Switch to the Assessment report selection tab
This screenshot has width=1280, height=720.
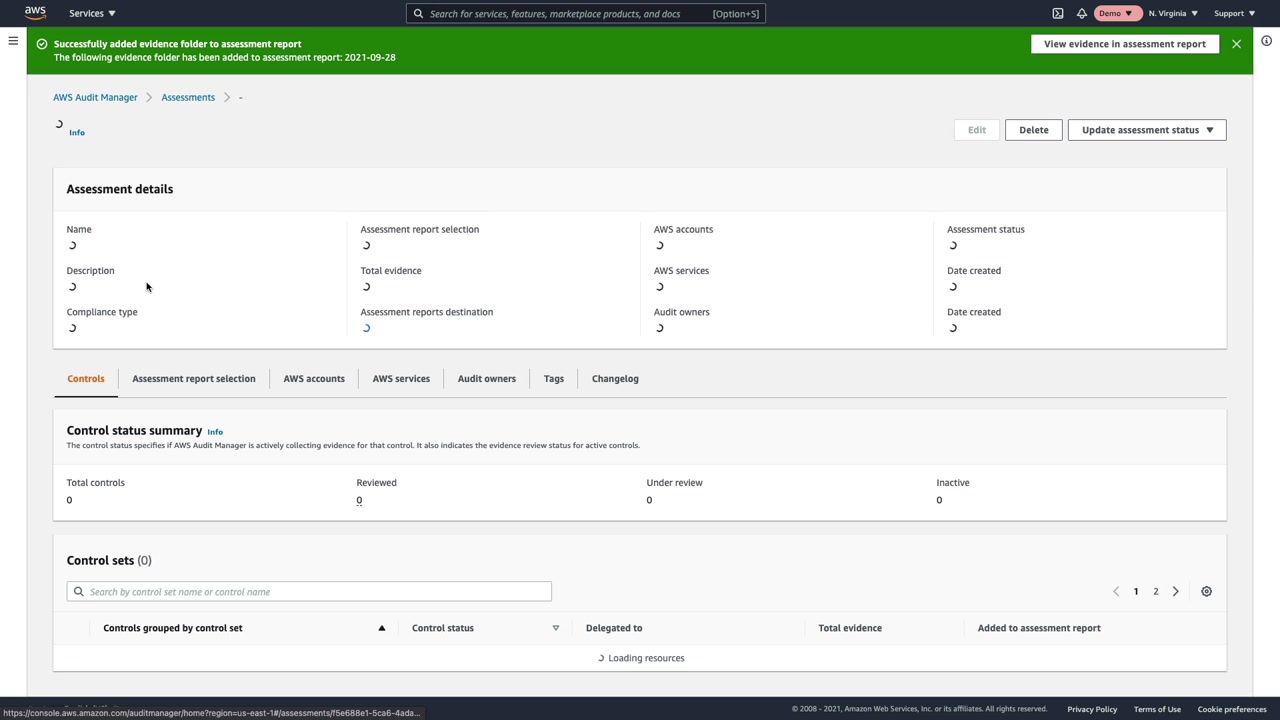pos(194,379)
